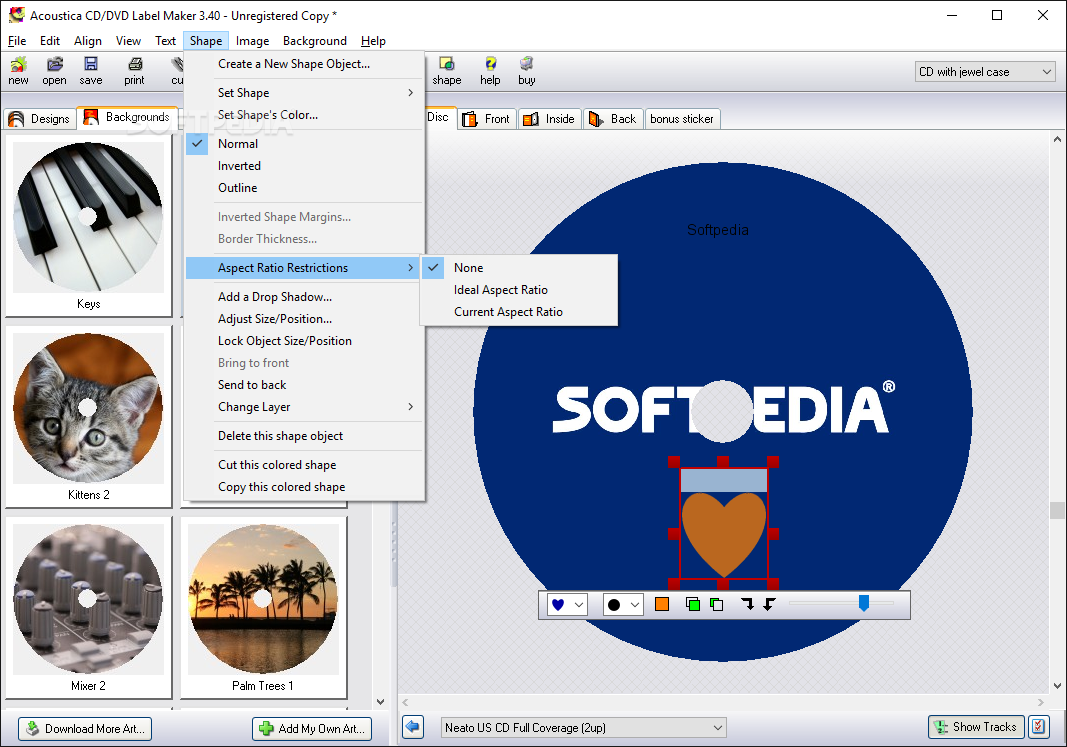Choose Delete this shape object

pyautogui.click(x=303, y=436)
